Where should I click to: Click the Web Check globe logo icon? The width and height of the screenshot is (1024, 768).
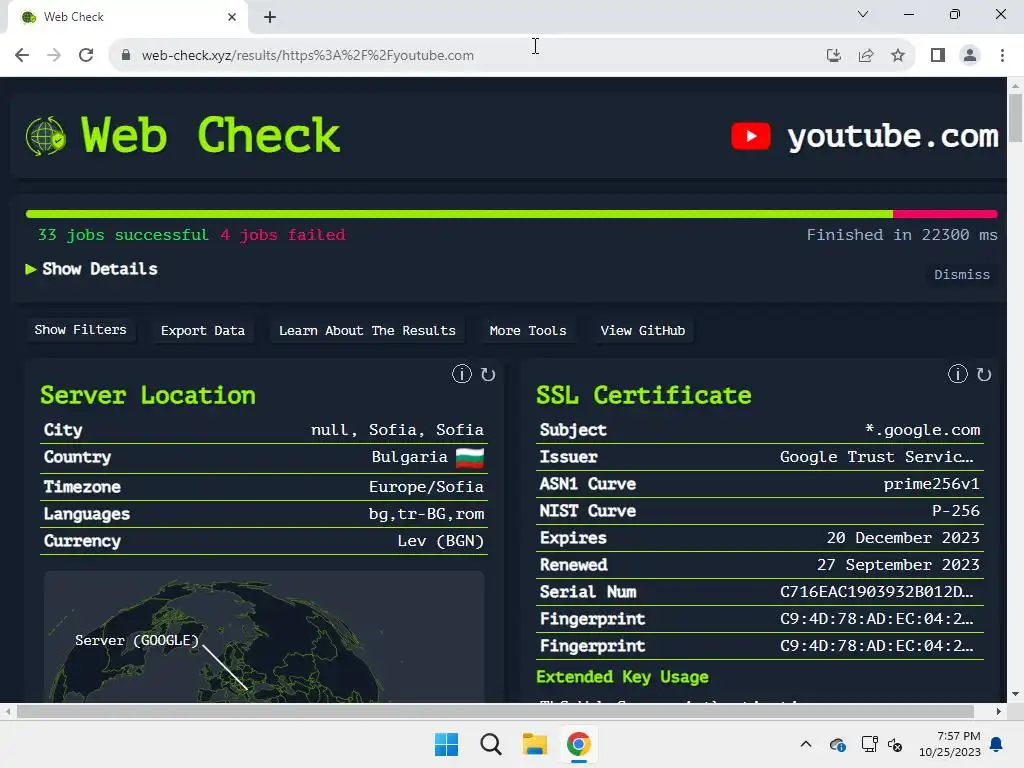coord(46,136)
